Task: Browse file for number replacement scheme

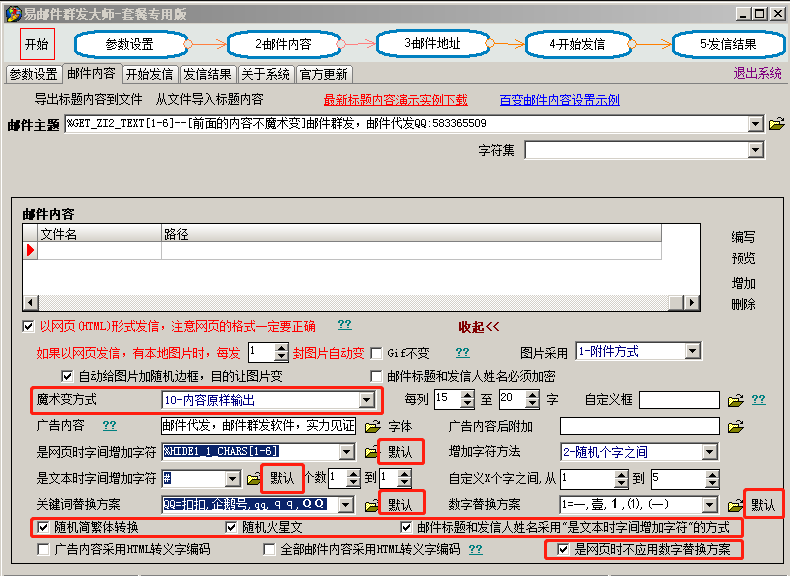Action: (x=735, y=504)
